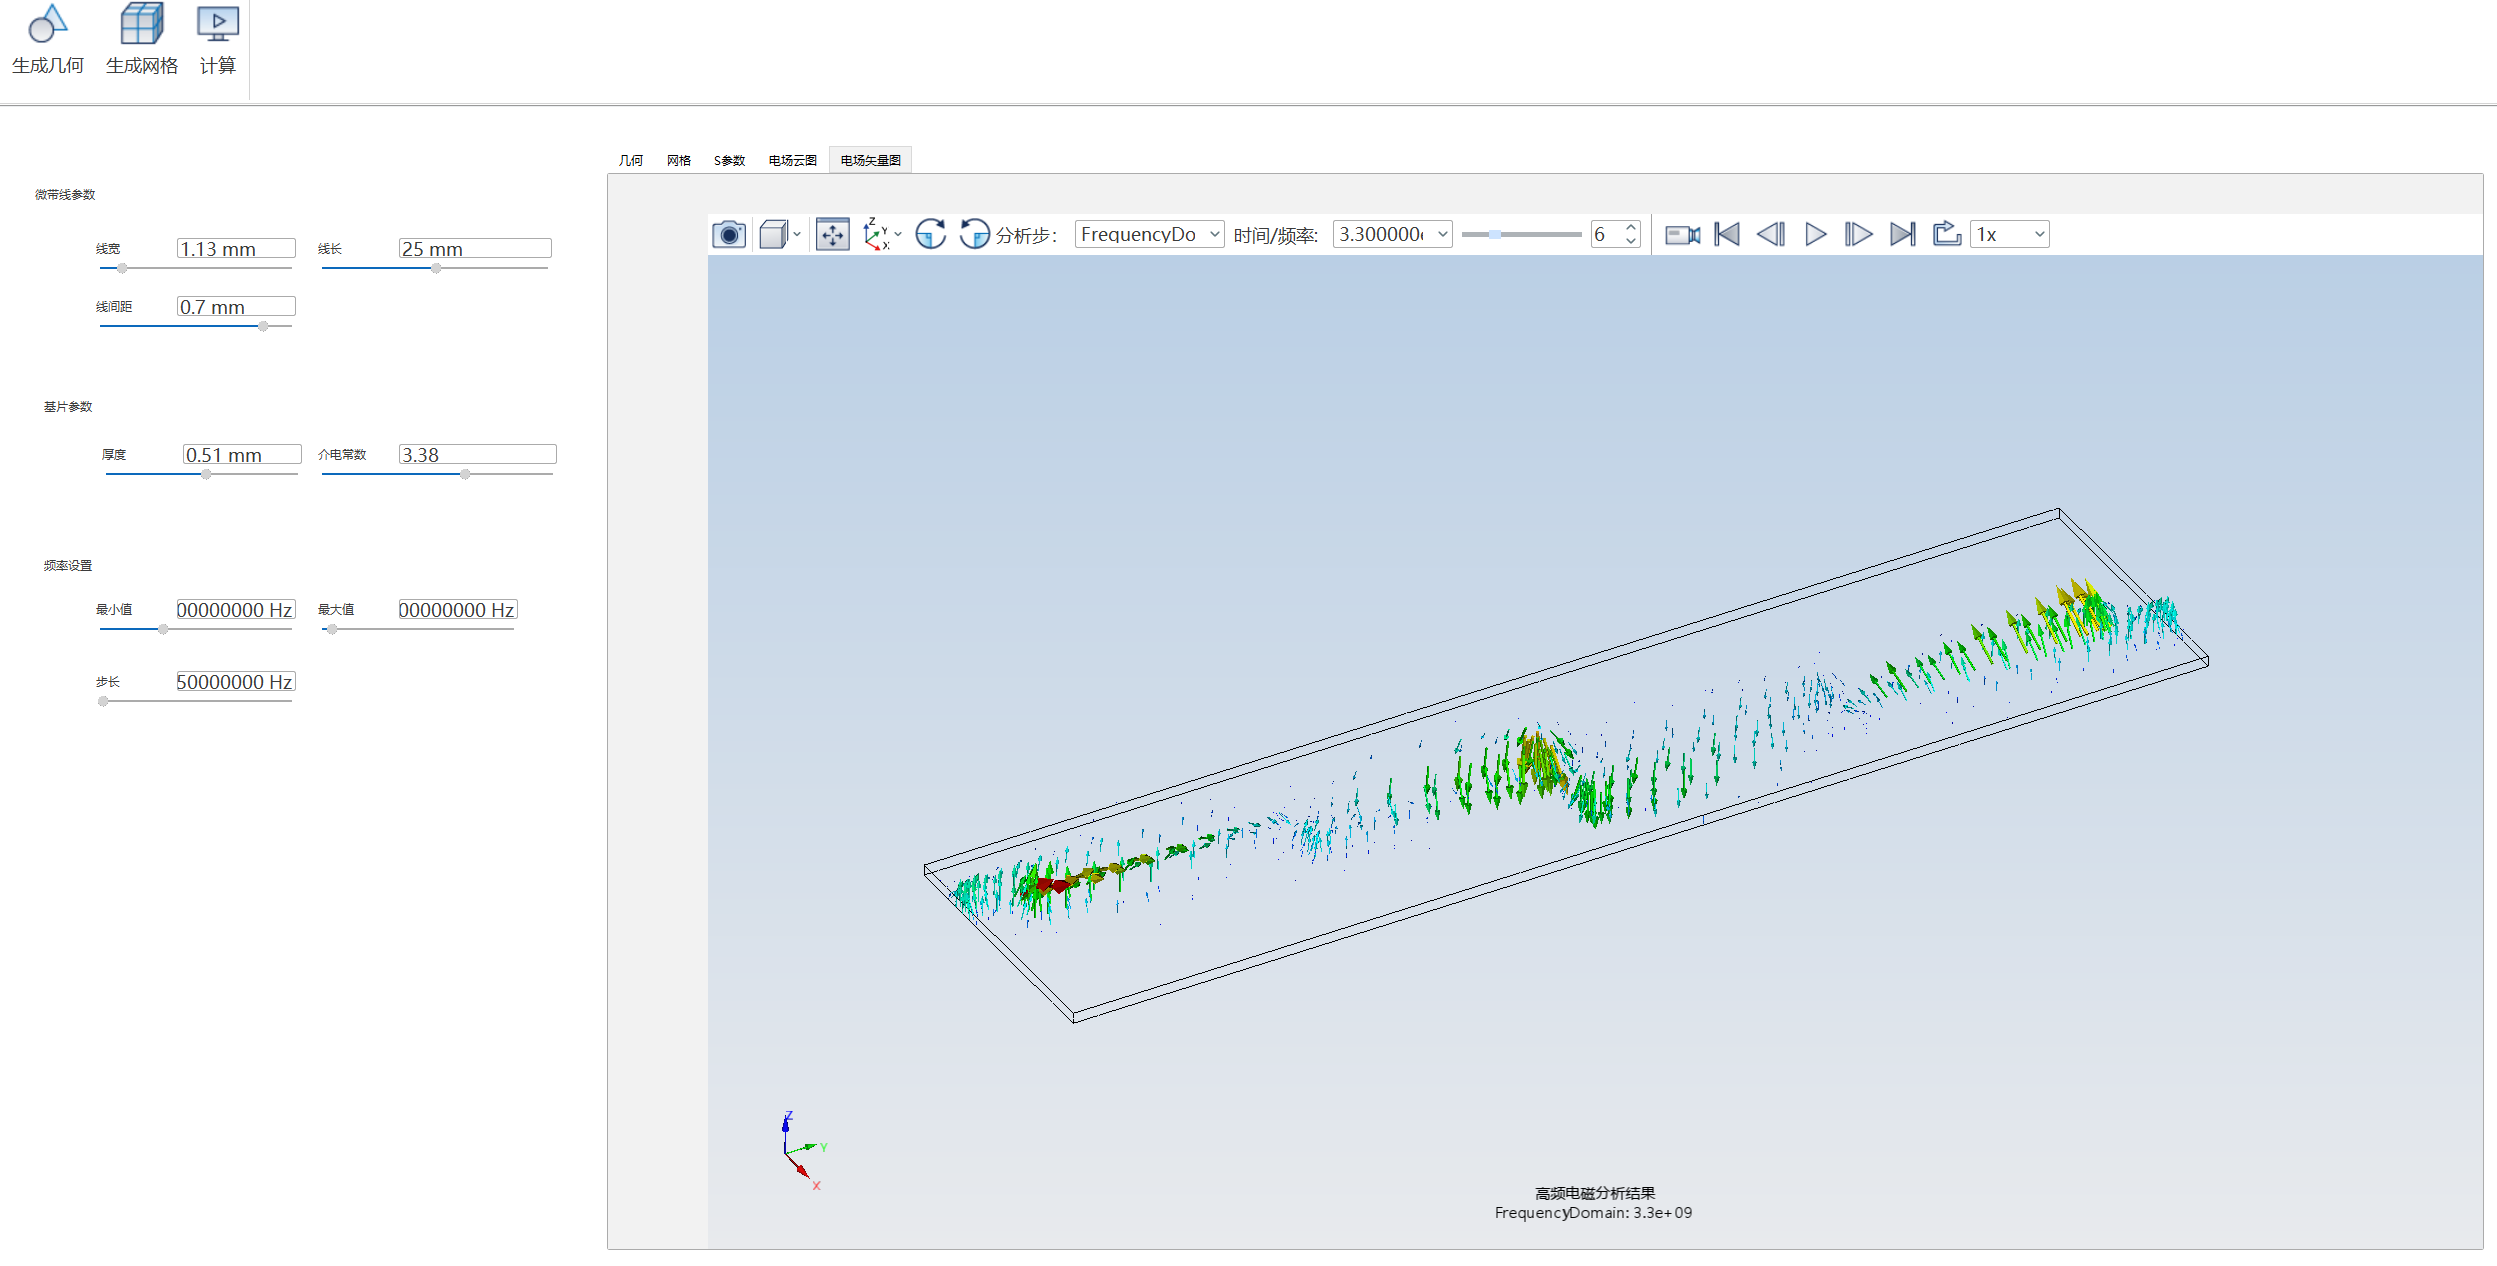Play the animation
Image resolution: width=2497 pixels, height=1266 pixels.
[x=1816, y=235]
